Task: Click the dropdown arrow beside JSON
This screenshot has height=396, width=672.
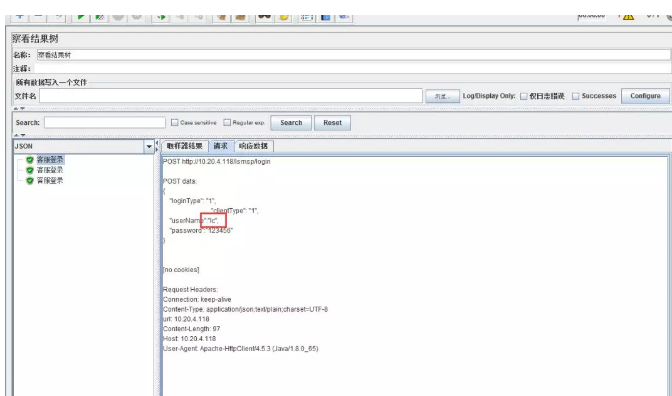Action: (x=149, y=147)
